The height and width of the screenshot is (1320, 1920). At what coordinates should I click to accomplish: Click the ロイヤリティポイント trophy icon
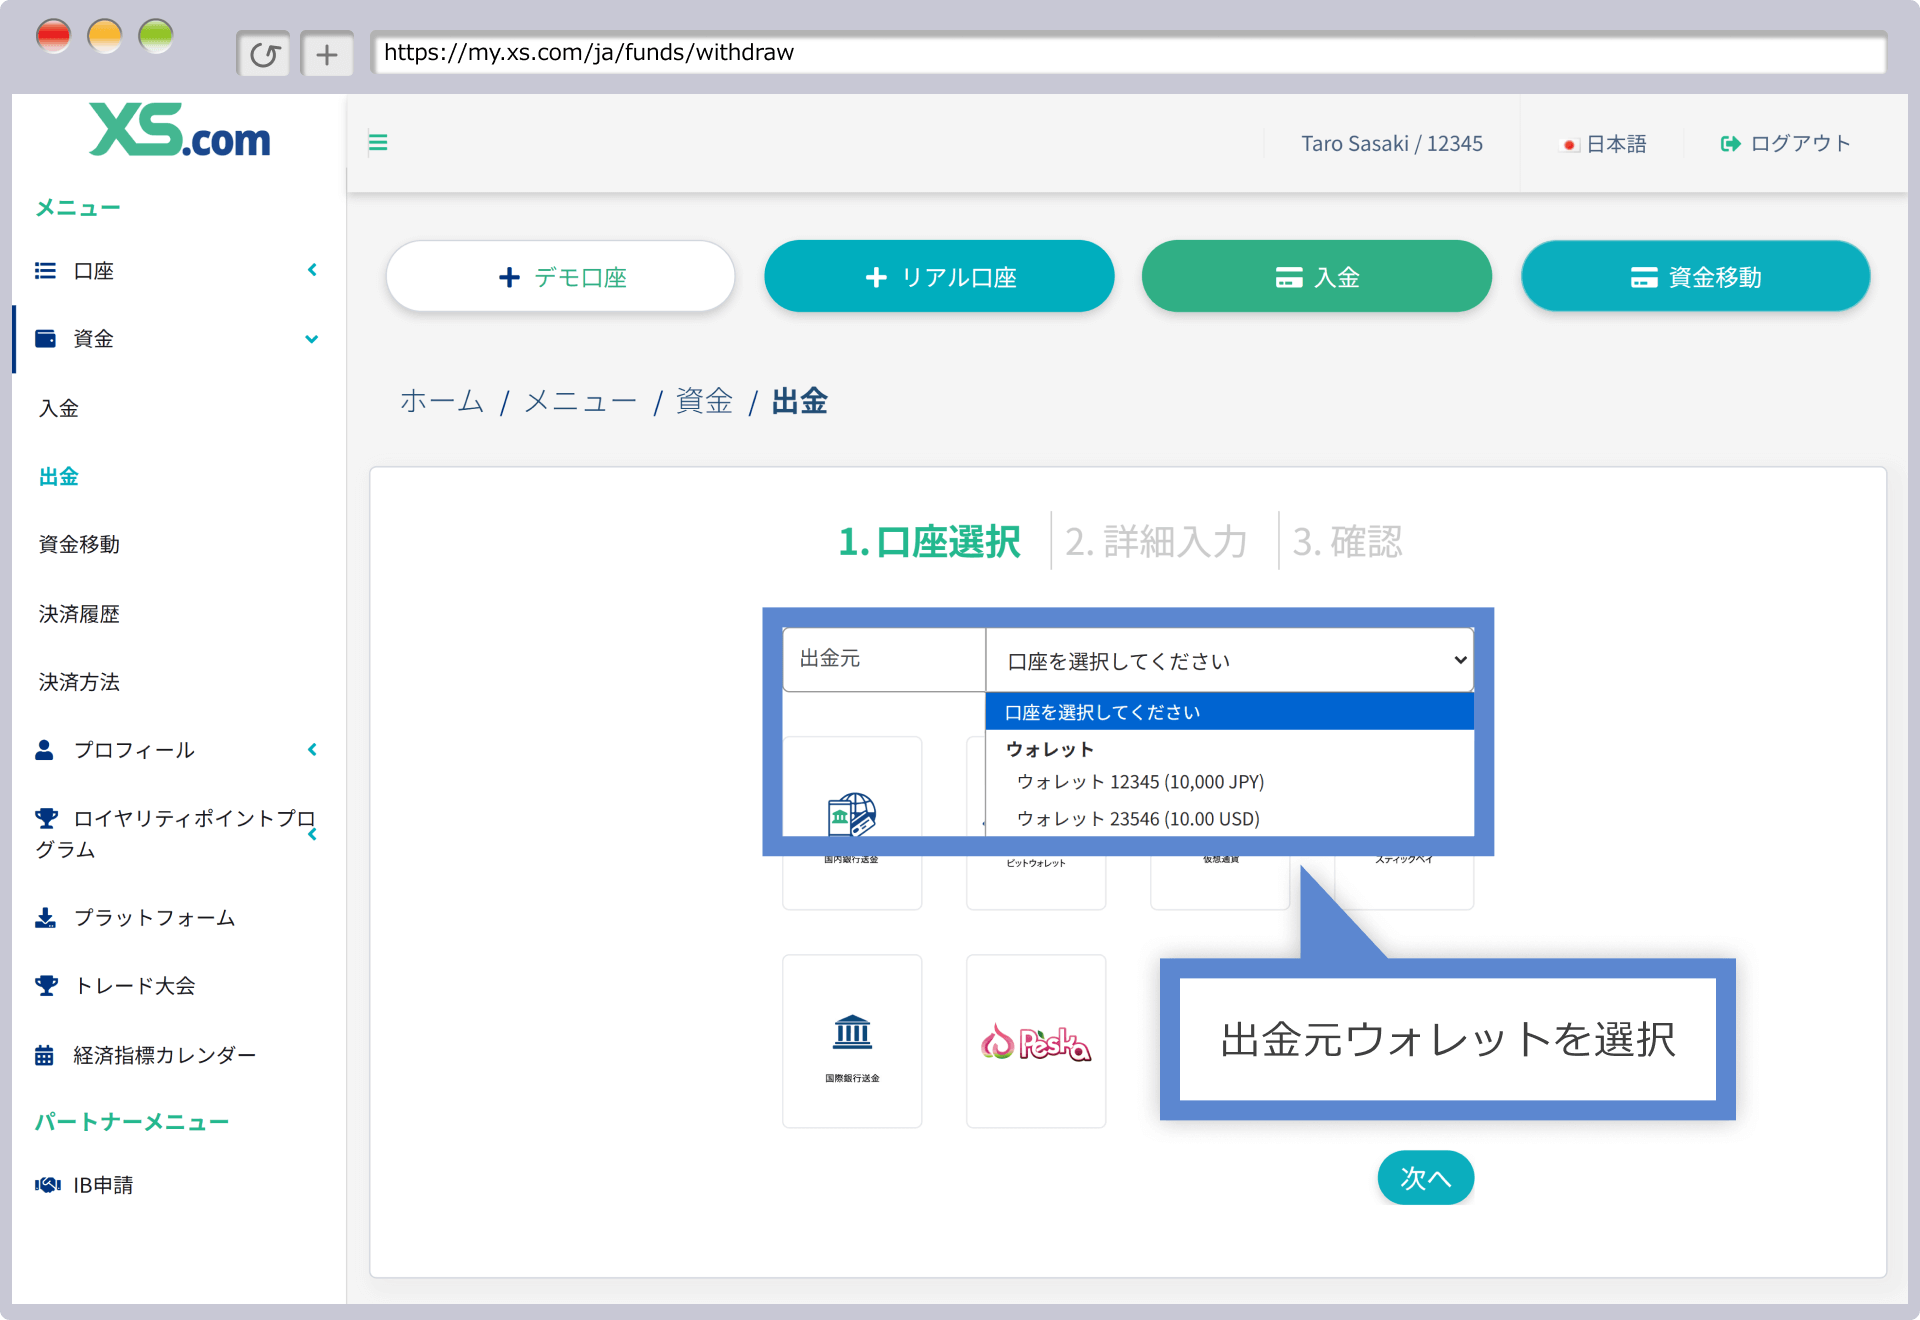pos(46,818)
